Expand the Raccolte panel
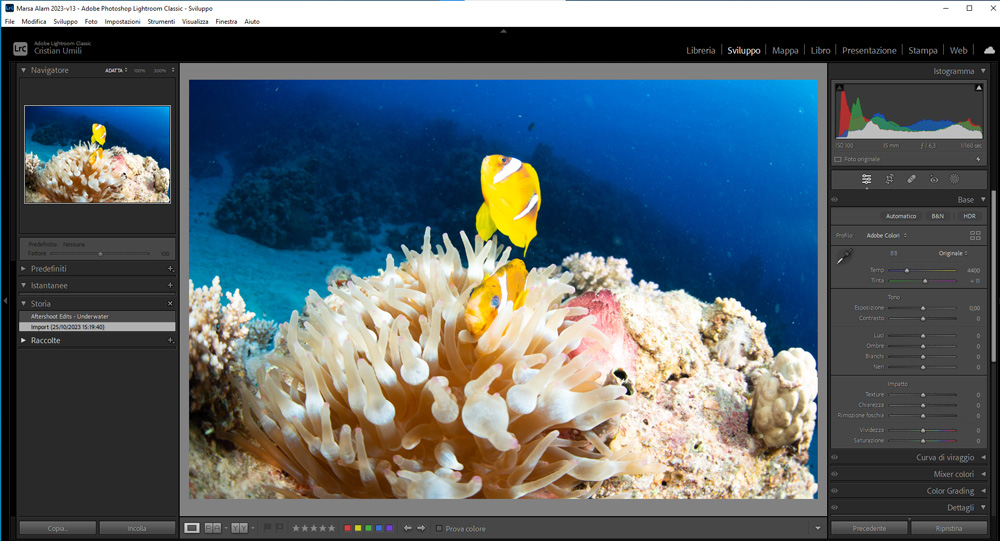1000x541 pixels. (24, 340)
